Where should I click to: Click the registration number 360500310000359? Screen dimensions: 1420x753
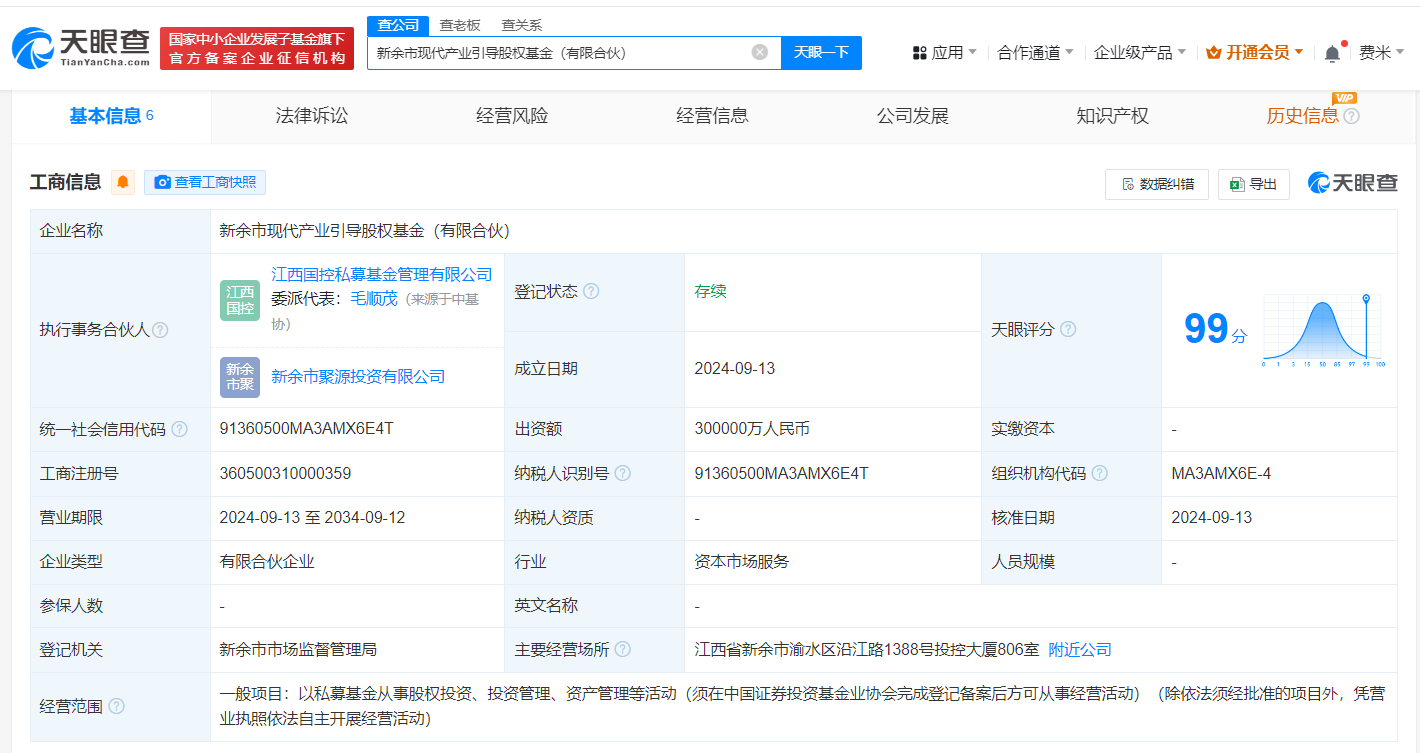click(x=285, y=473)
